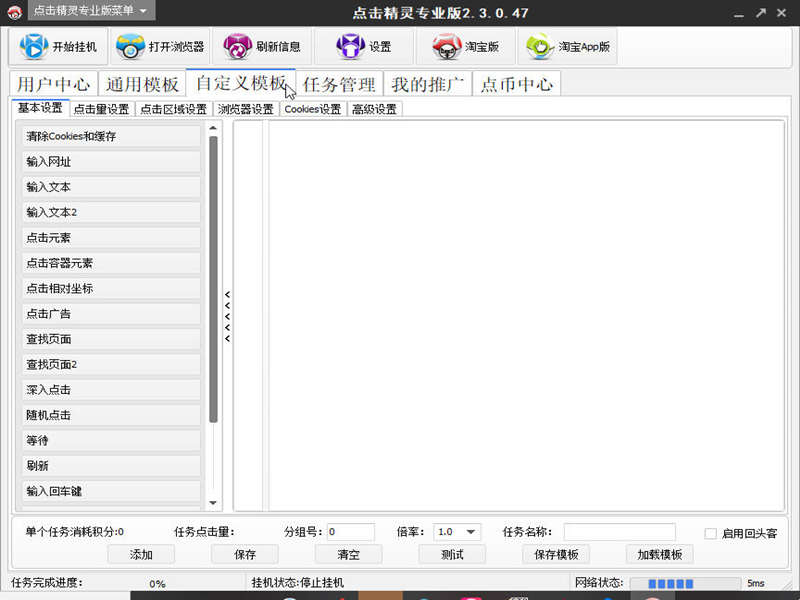This screenshot has width=800, height=600.
Task: Click the app logo icon in title bar
Action: tap(14, 12)
